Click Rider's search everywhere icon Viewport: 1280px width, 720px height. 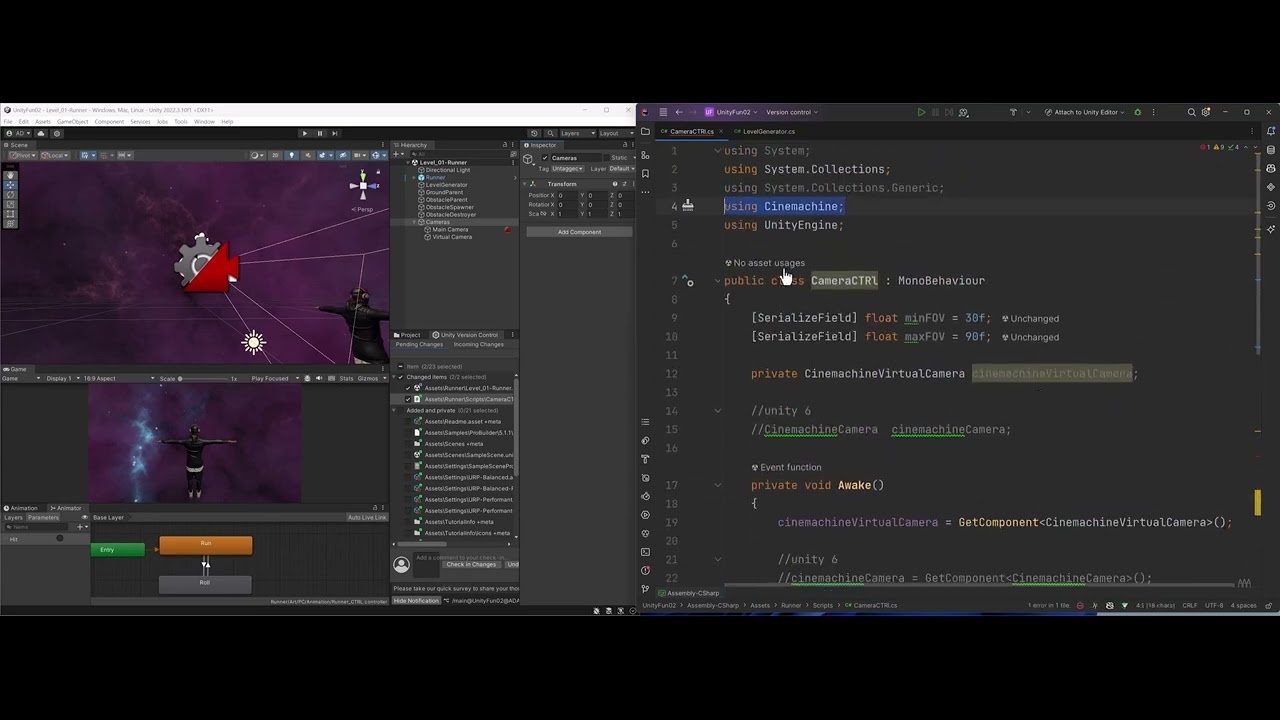1191,112
